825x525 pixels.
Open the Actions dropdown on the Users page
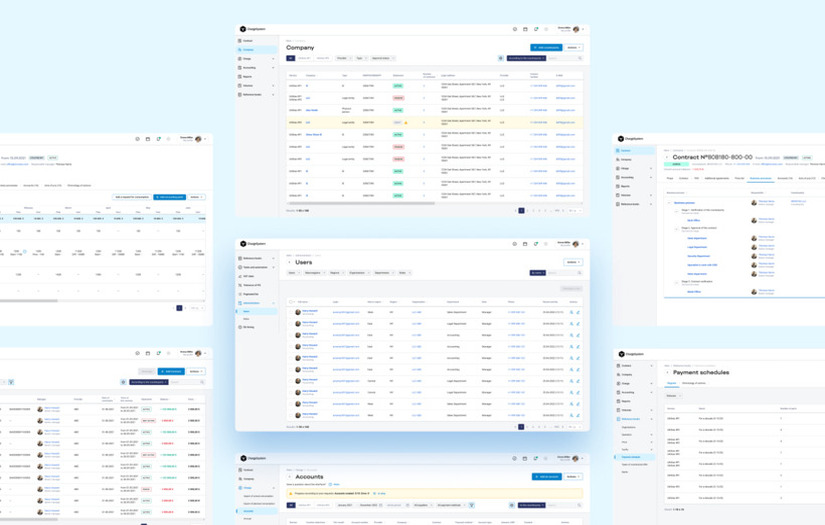point(574,262)
